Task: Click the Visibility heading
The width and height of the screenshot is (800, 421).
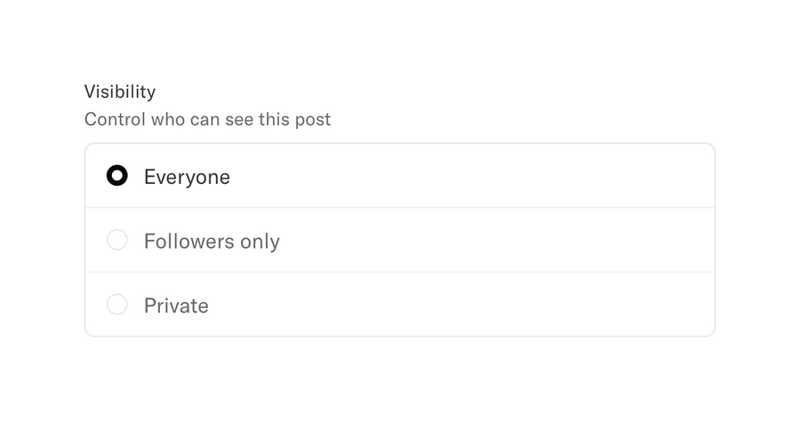Action: coord(120,92)
